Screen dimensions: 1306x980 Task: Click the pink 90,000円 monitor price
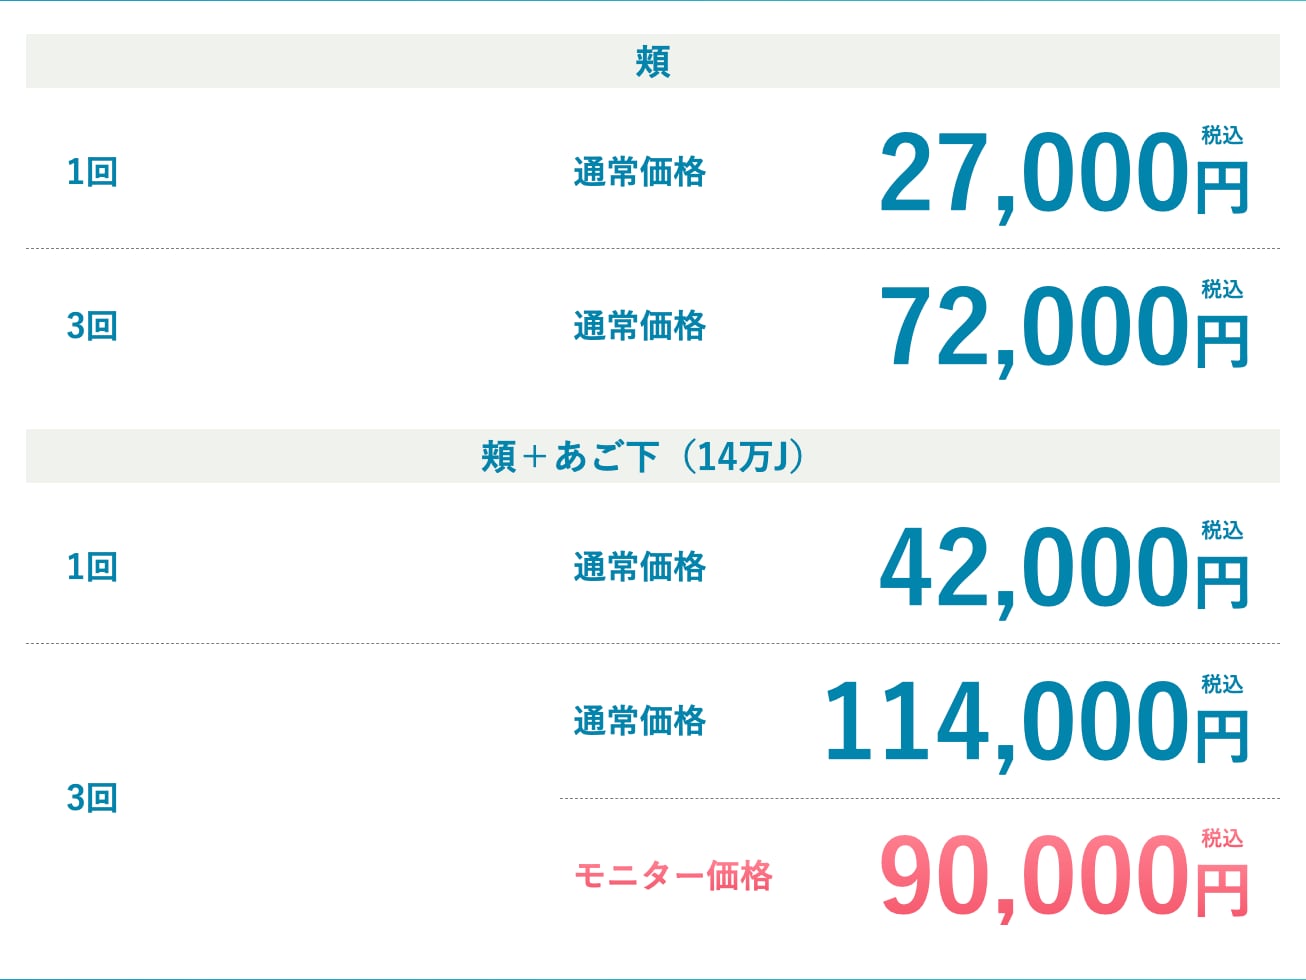tap(1064, 877)
